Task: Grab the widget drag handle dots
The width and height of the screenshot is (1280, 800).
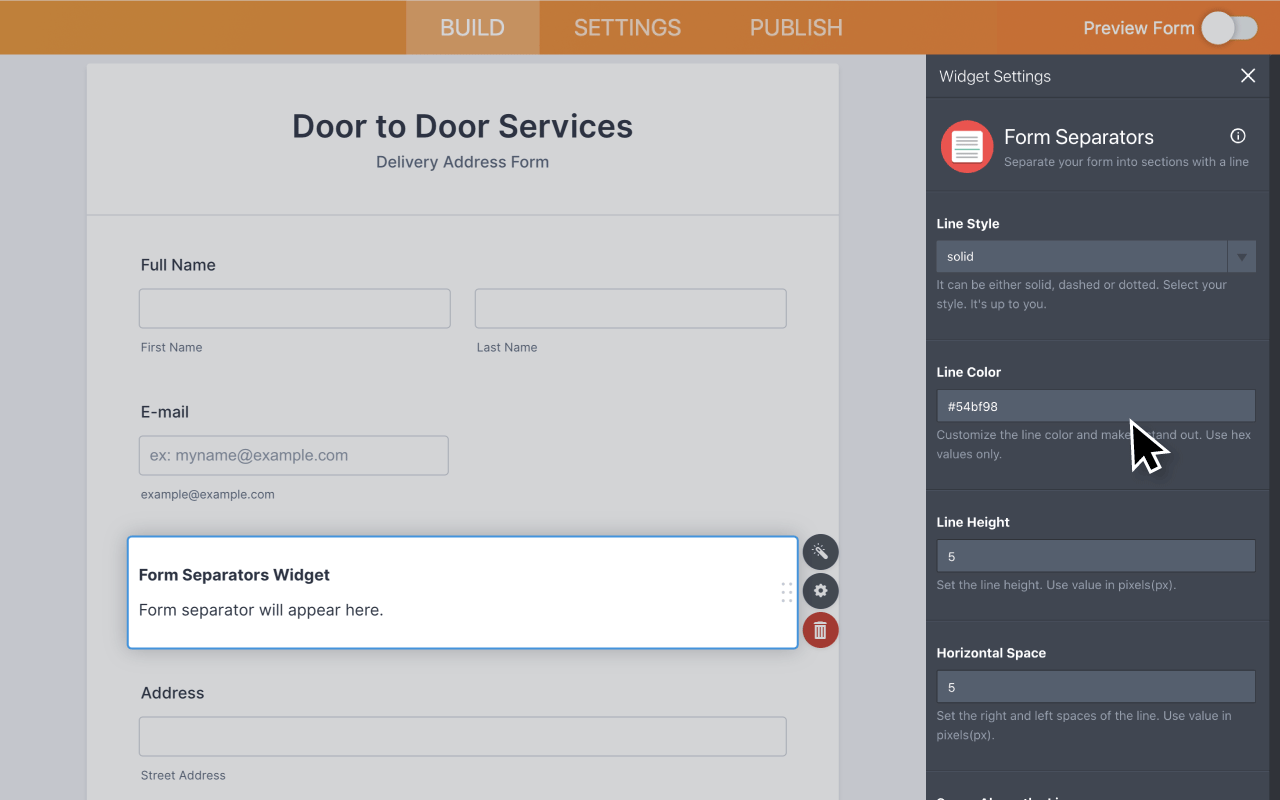Action: [x=787, y=592]
